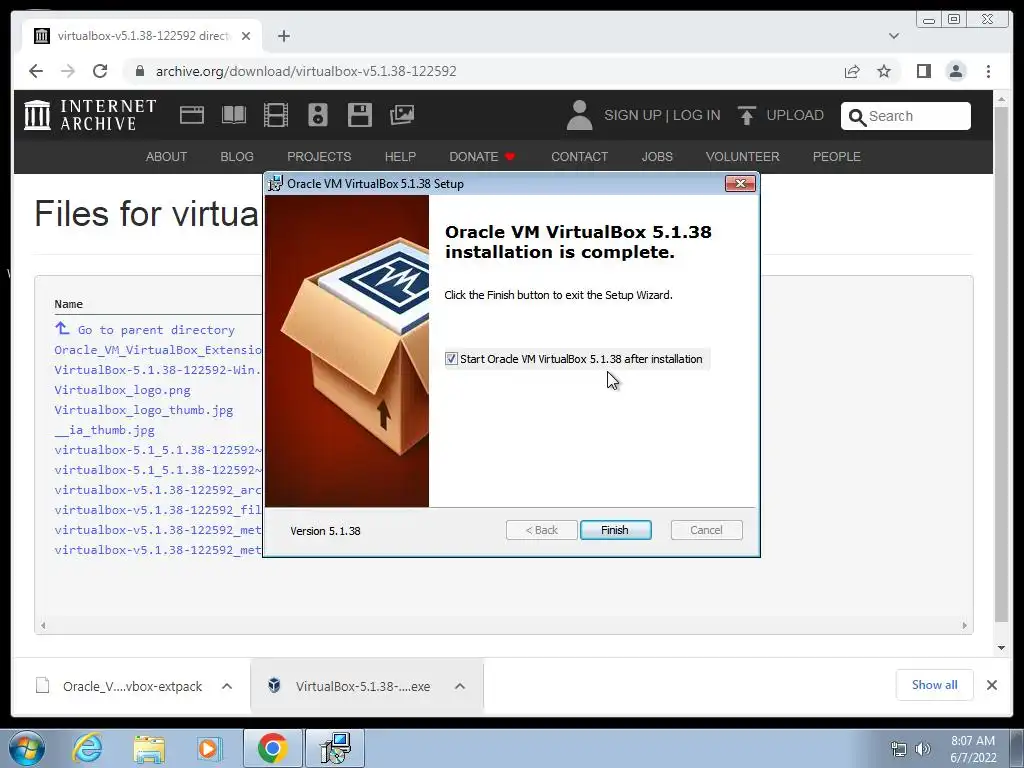Open Oracle_VM_VirtualBox_Extension file link
This screenshot has width=1024, height=768.
click(x=157, y=350)
